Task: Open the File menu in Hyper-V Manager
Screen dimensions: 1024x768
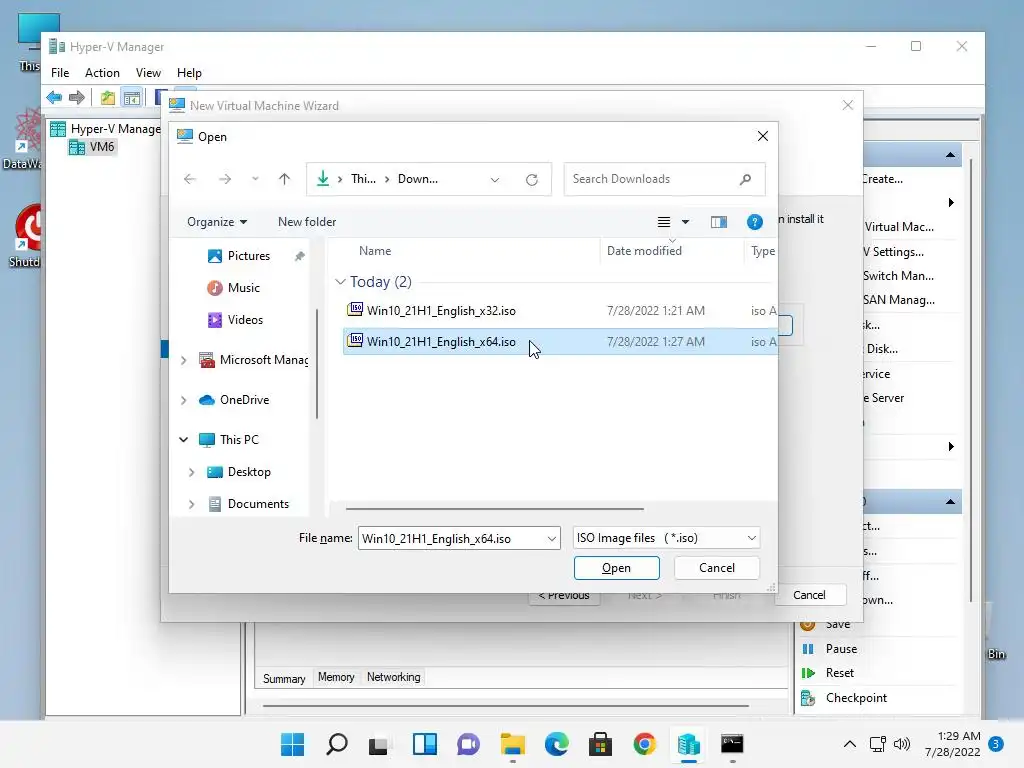Action: click(x=60, y=72)
